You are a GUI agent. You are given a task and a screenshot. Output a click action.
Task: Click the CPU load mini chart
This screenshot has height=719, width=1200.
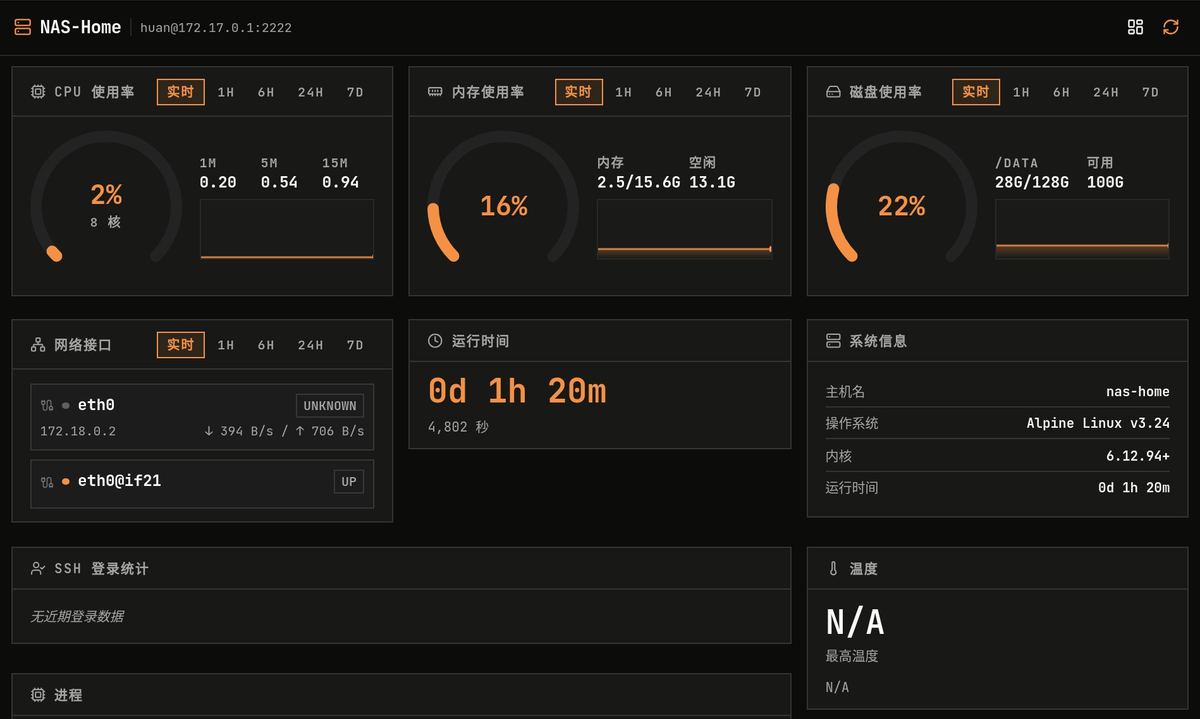pos(287,229)
